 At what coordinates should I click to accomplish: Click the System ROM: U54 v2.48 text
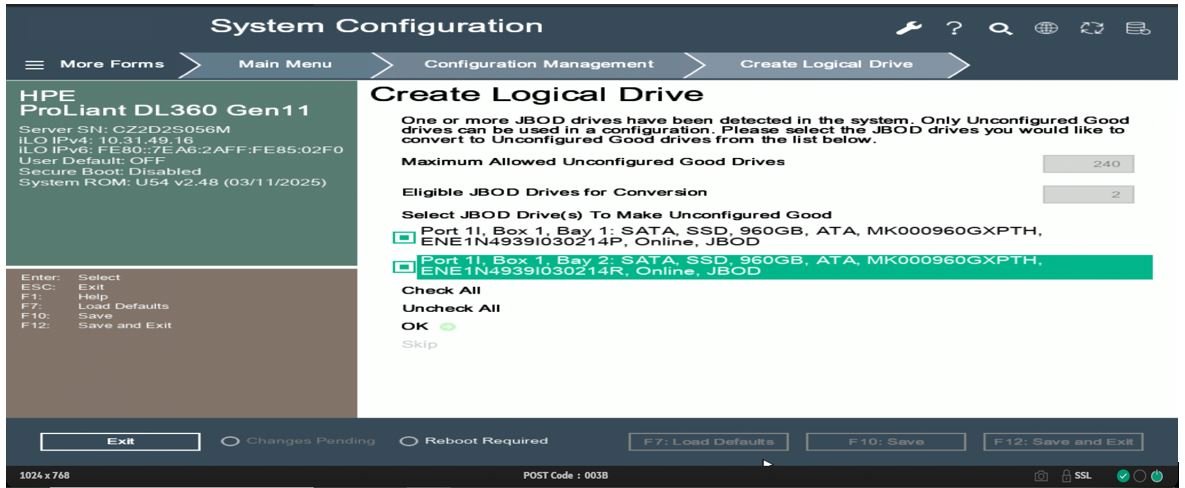tap(172, 182)
